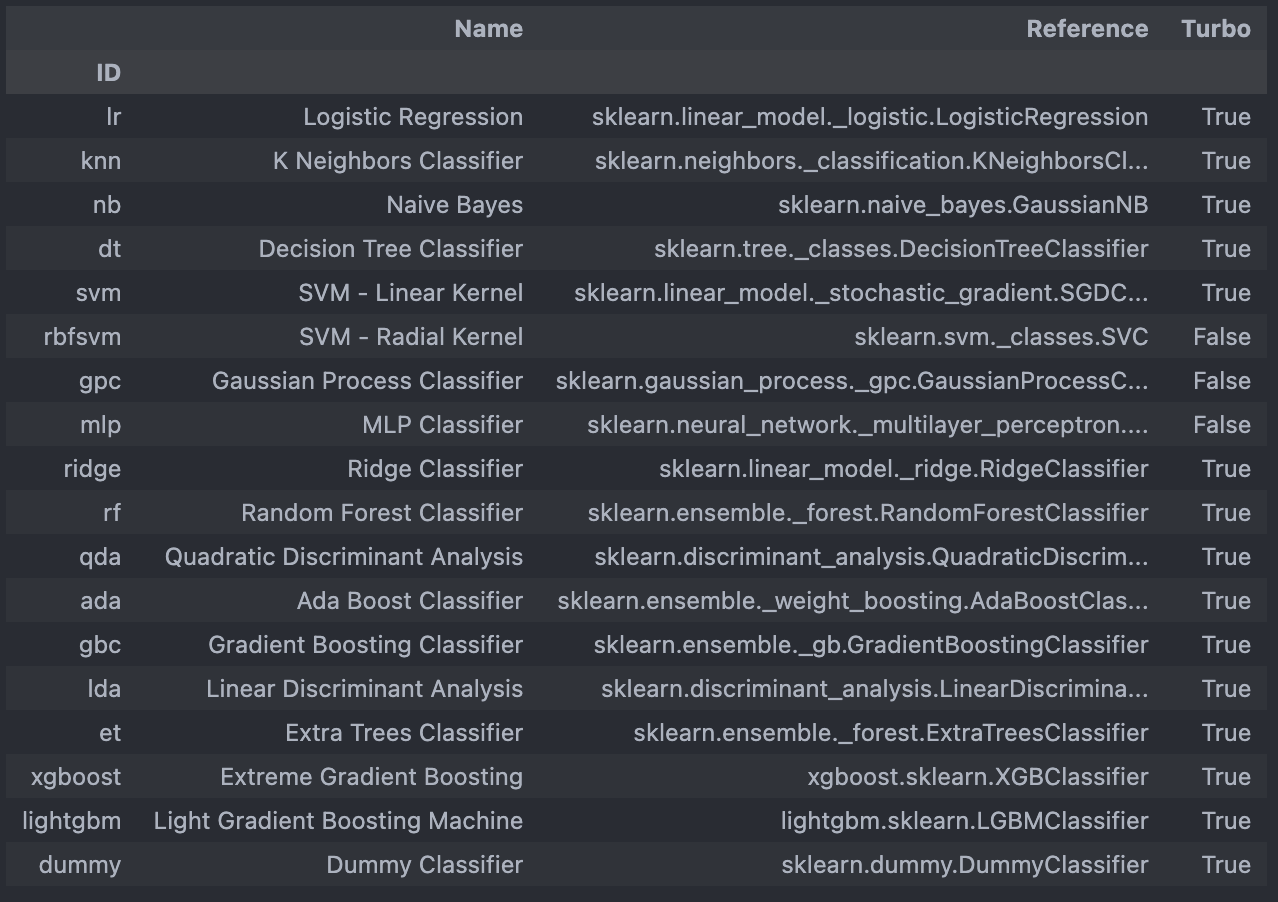Click the Turbo column header
Image resolution: width=1278 pixels, height=902 pixels.
click(1215, 29)
